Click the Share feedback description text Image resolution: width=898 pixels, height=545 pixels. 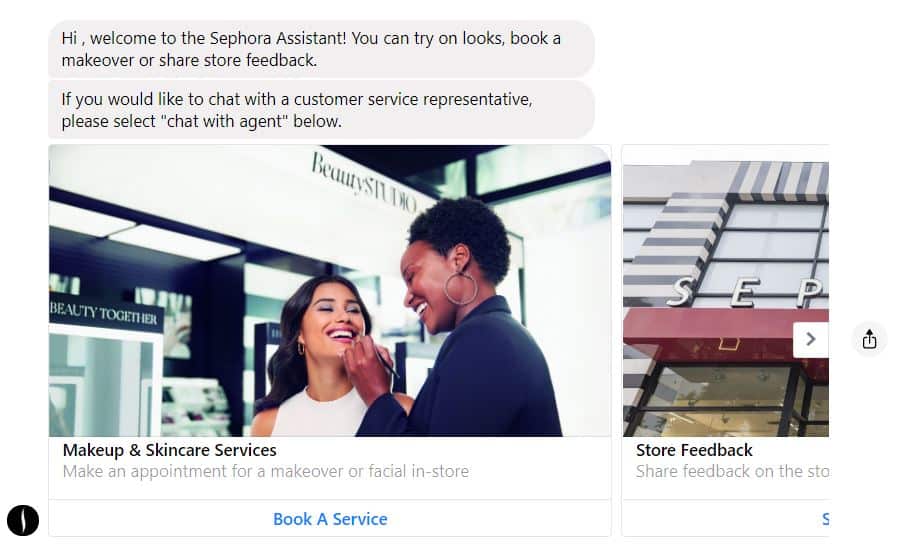(x=732, y=471)
